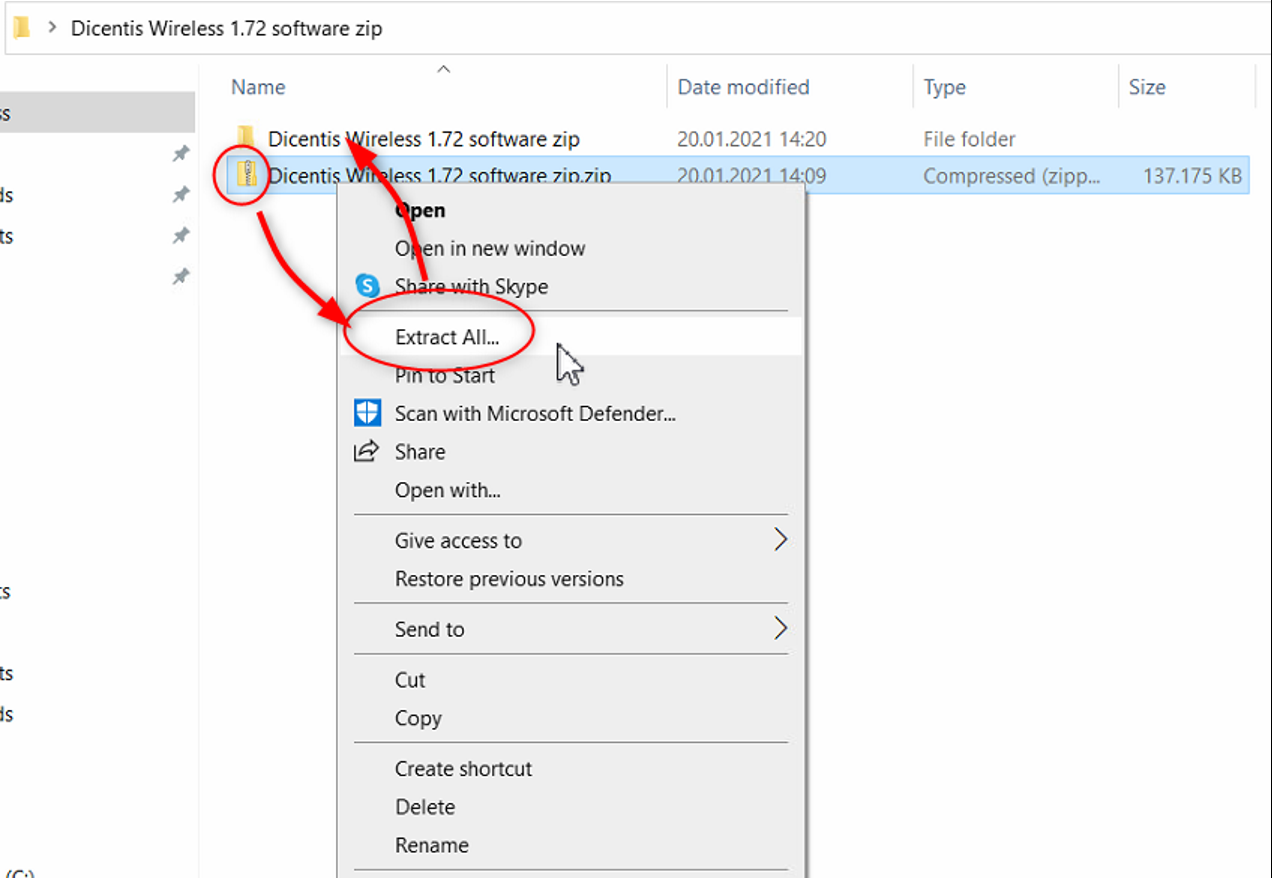Click Restore previous versions entry
The image size is (1272, 878).
pos(509,579)
